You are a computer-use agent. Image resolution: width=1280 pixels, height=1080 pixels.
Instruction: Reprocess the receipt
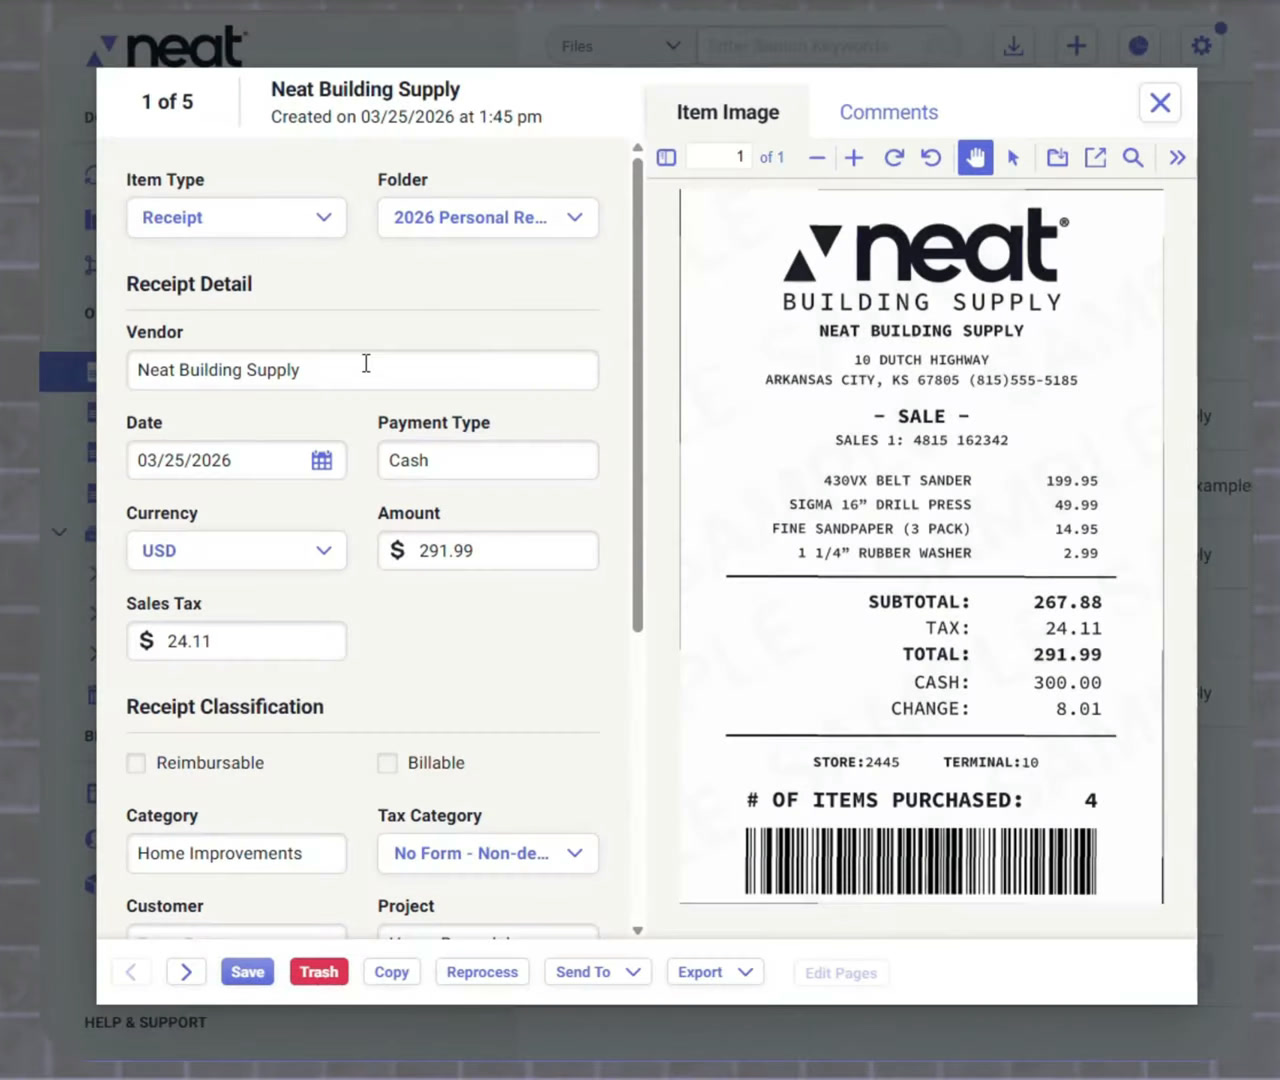[482, 972]
